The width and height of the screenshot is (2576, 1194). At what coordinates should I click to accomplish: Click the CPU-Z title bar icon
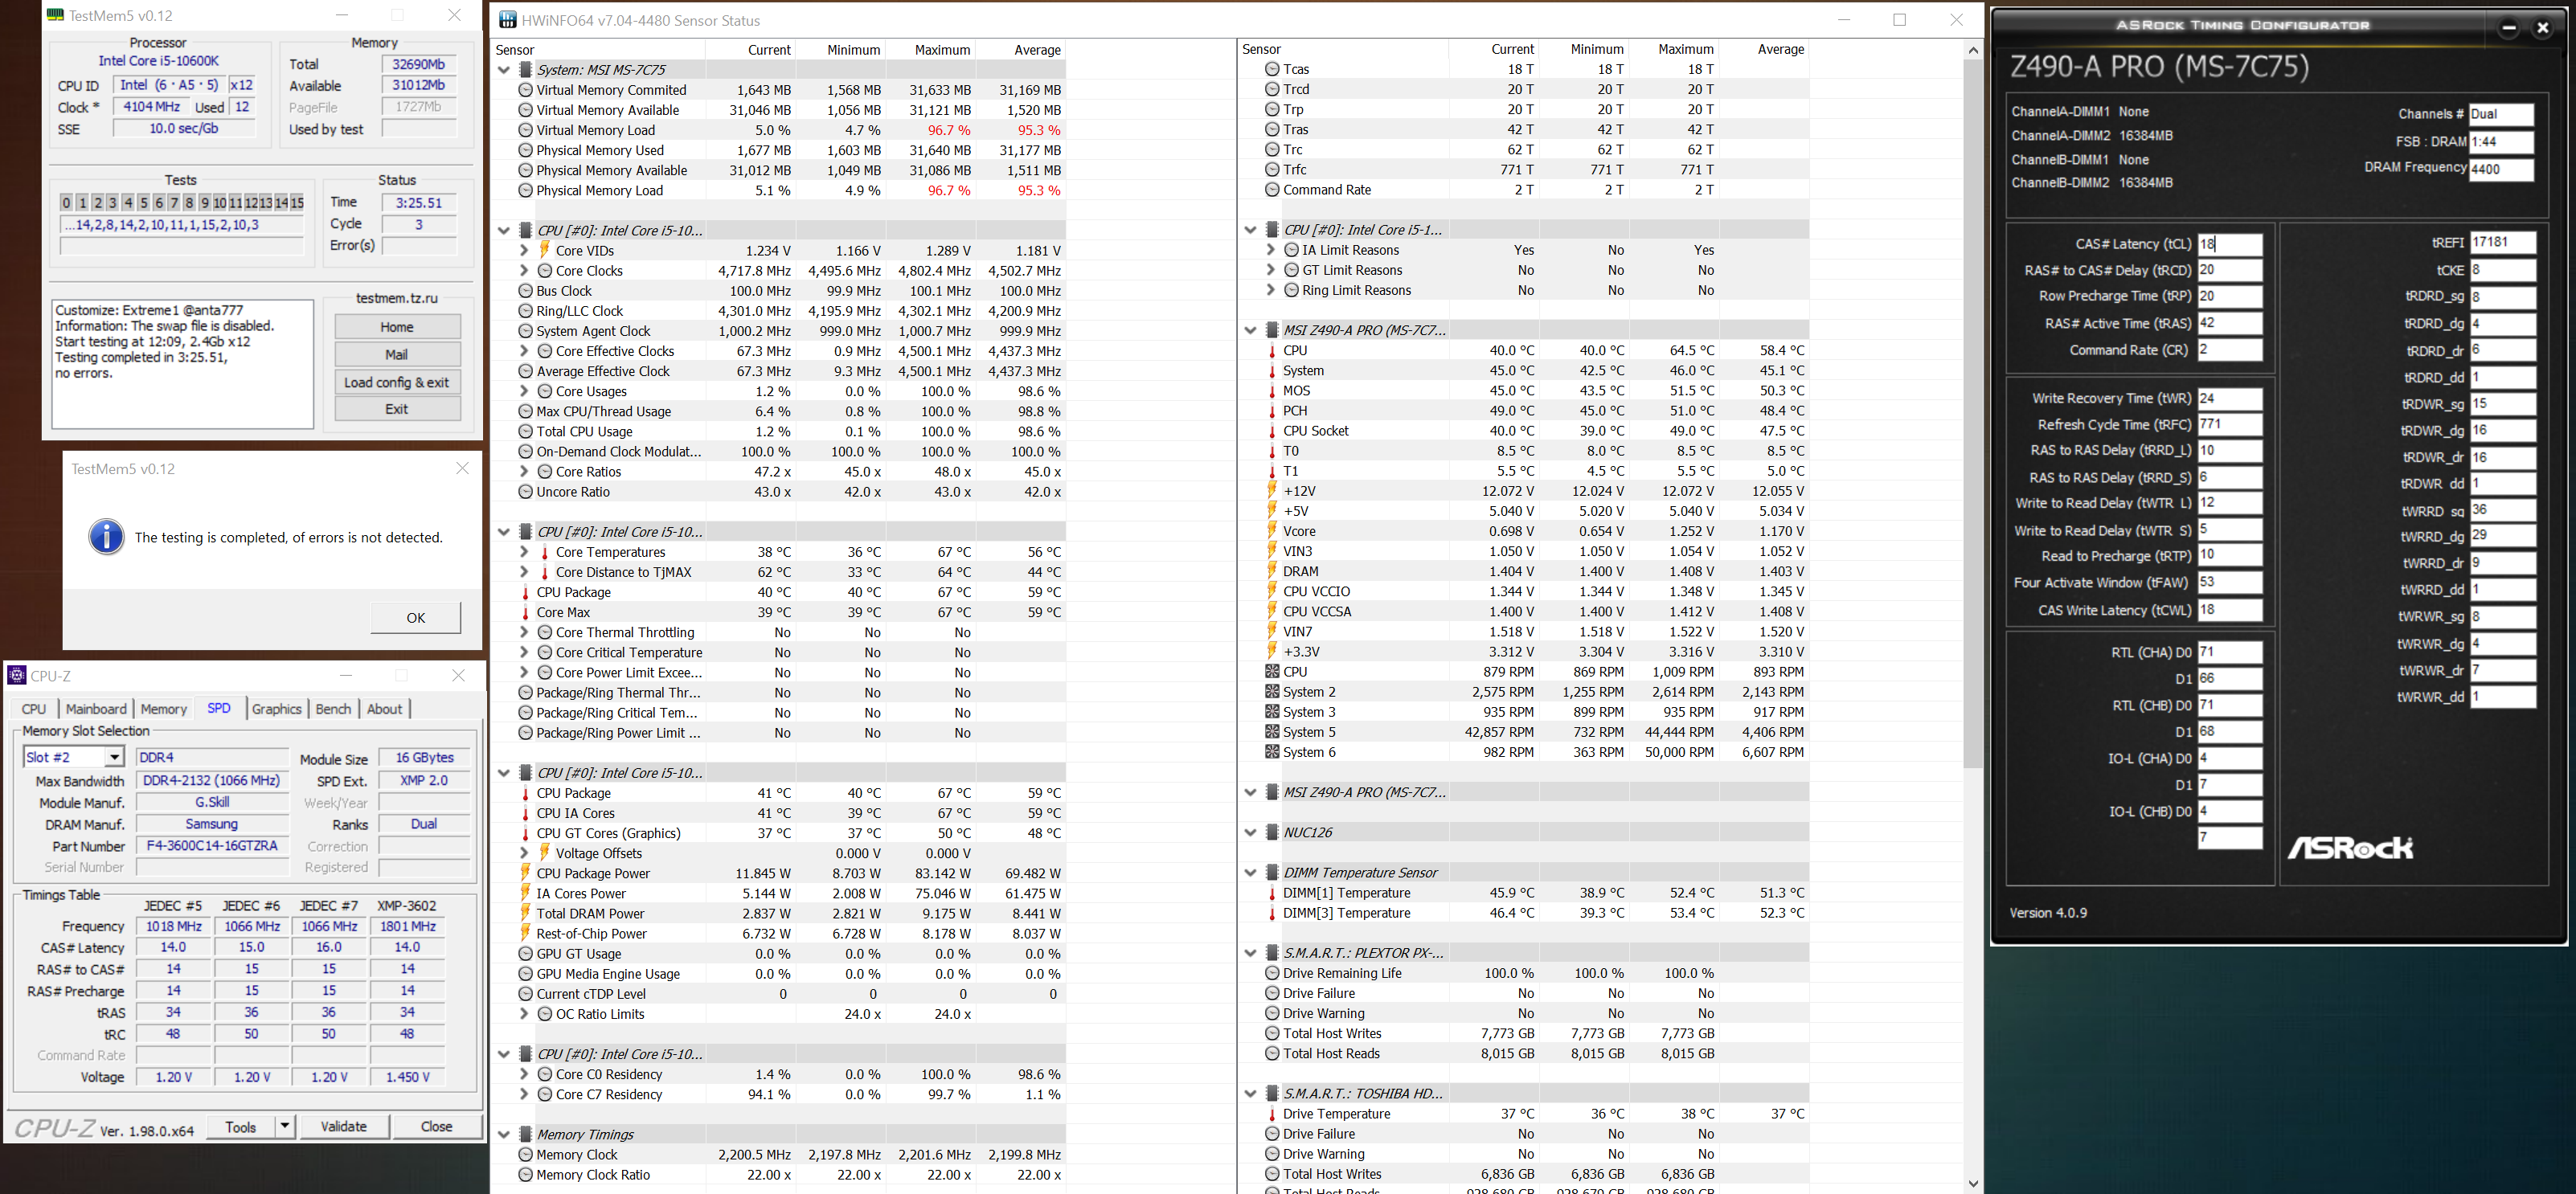(x=17, y=676)
